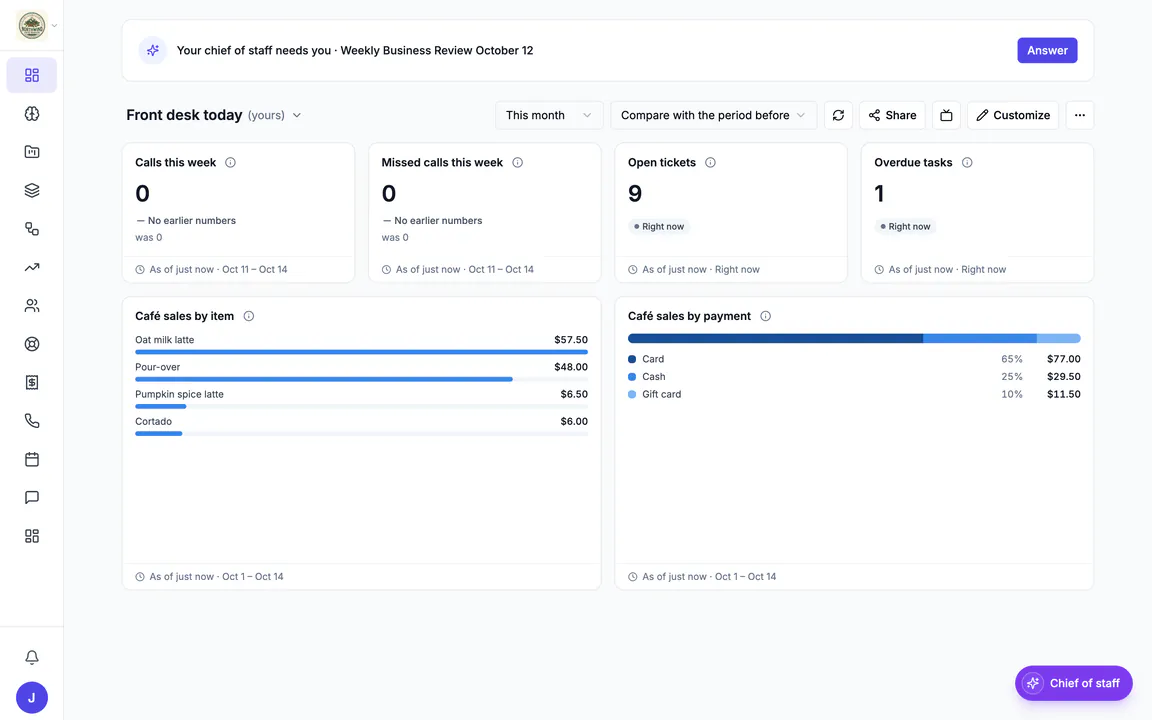The width and height of the screenshot is (1152, 720).
Task: Open the calendar icon in sidebar
Action: [32, 459]
